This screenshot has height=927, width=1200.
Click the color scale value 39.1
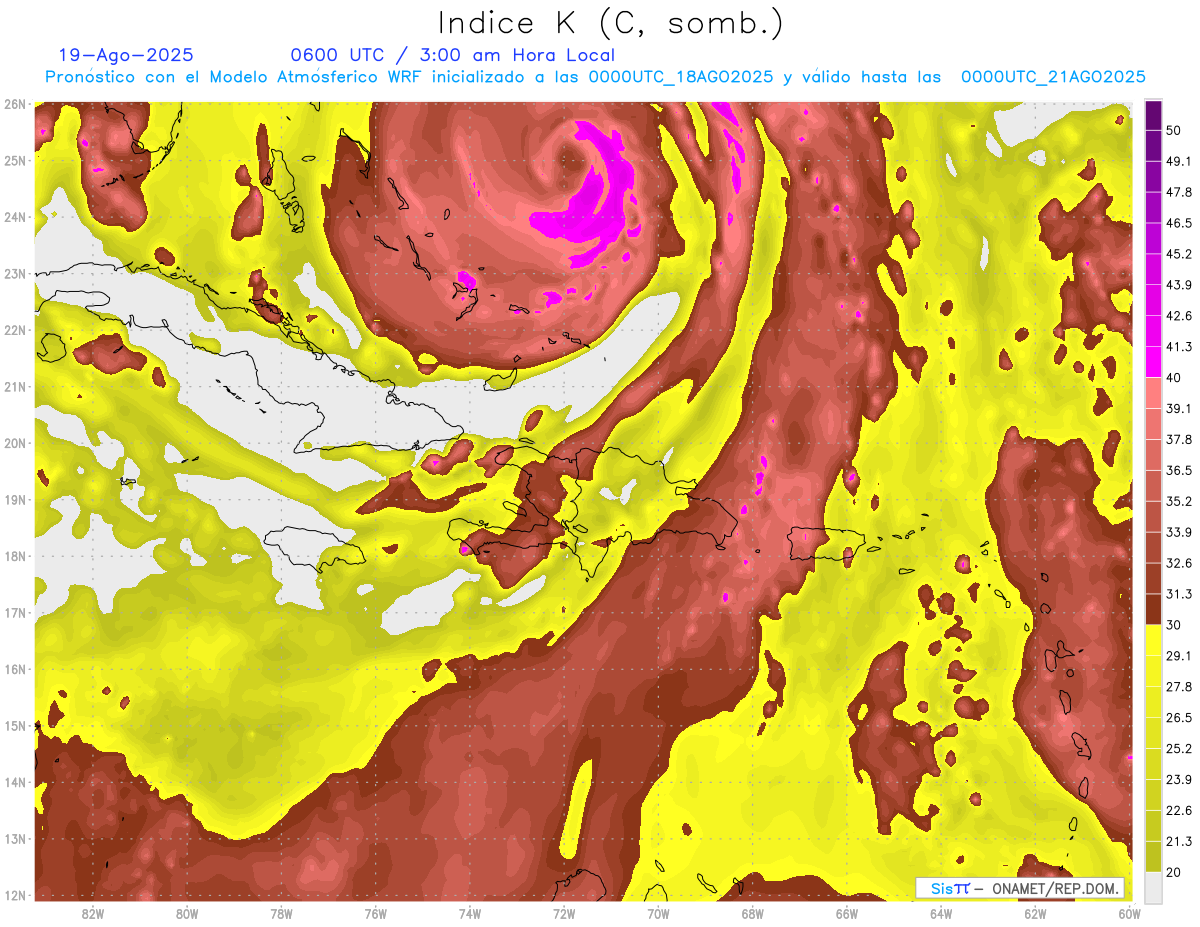[1179, 408]
